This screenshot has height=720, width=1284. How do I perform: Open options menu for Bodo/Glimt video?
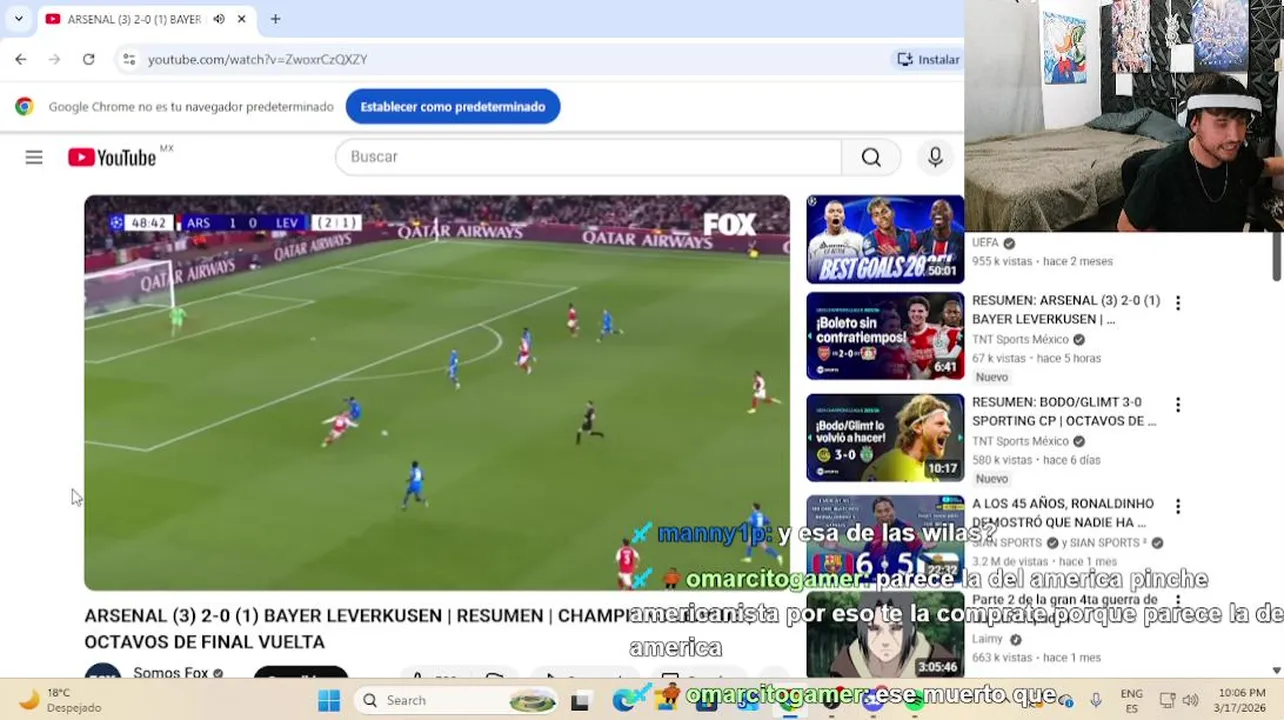click(x=1178, y=405)
